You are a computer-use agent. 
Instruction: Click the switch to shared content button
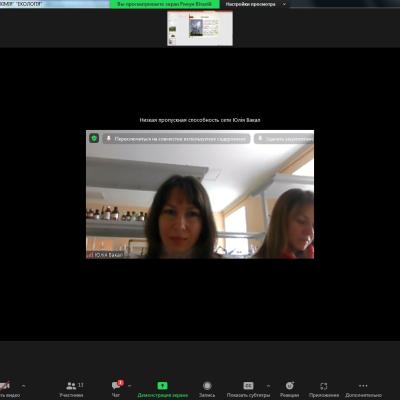point(176,139)
